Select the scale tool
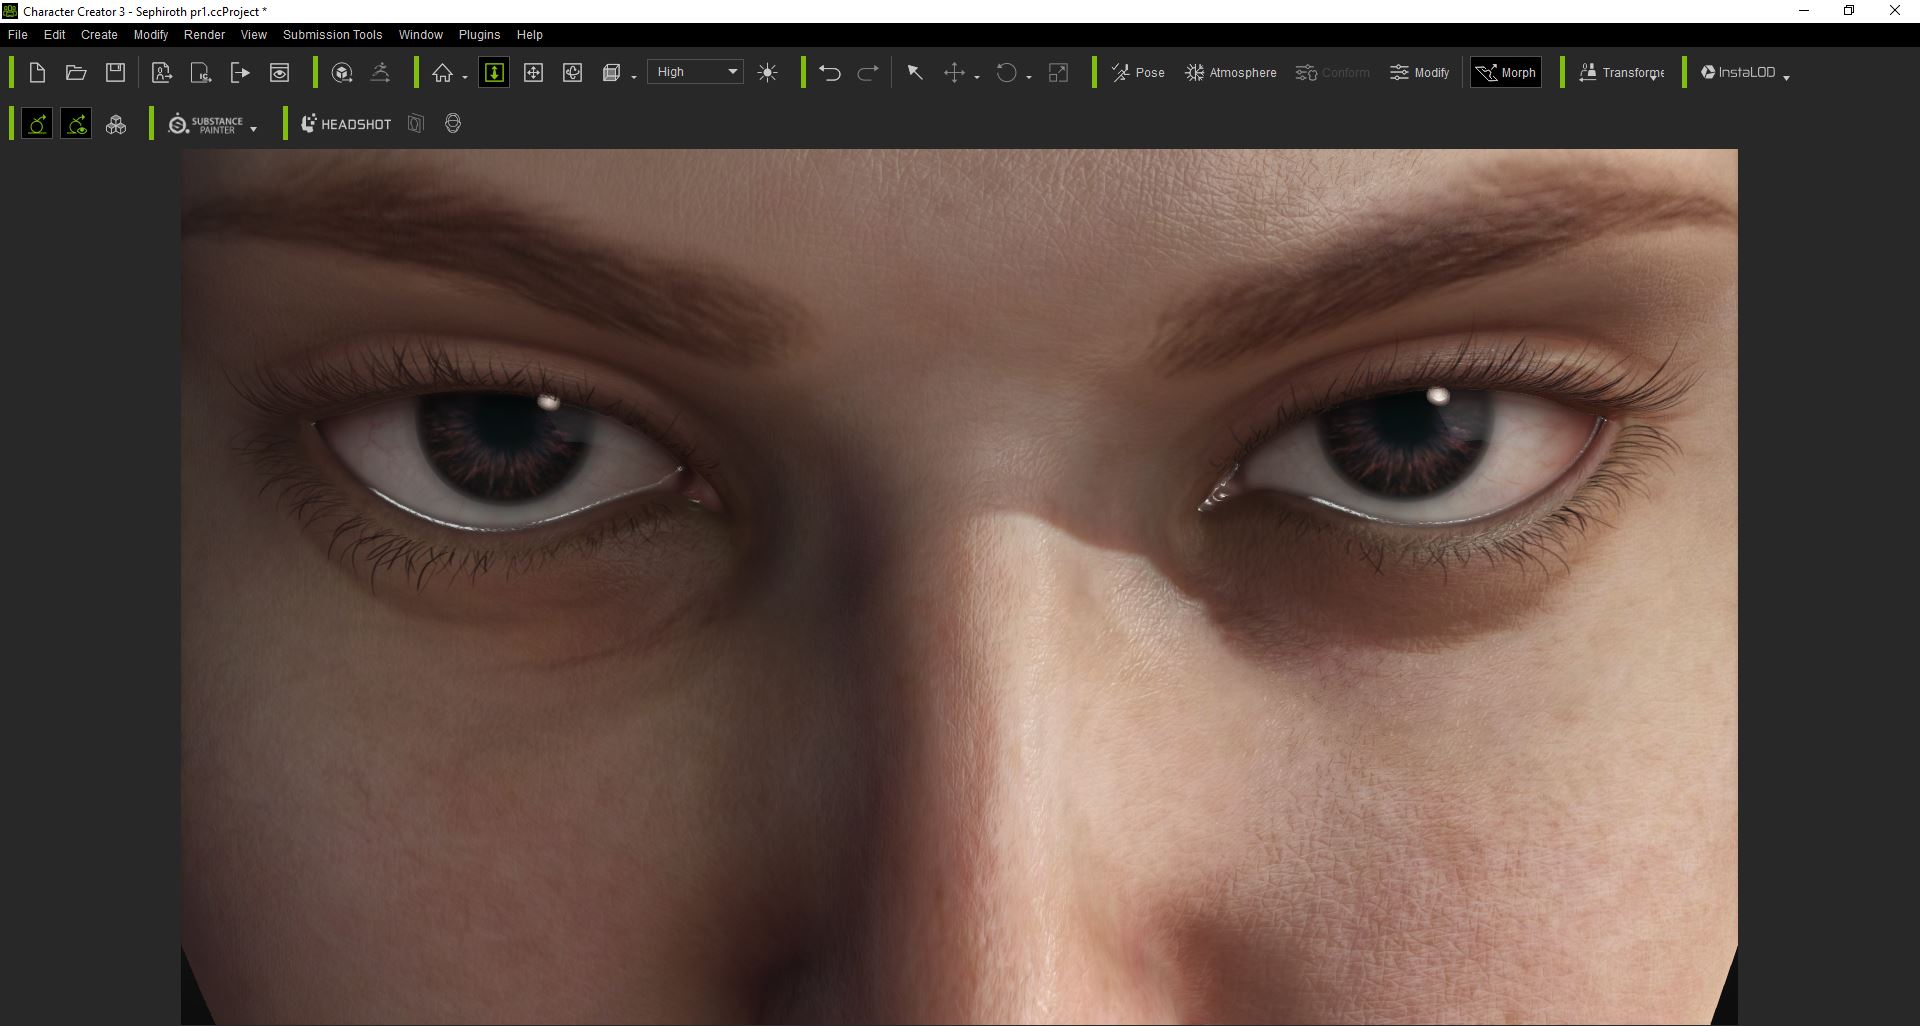The image size is (1920, 1026). click(x=1058, y=72)
